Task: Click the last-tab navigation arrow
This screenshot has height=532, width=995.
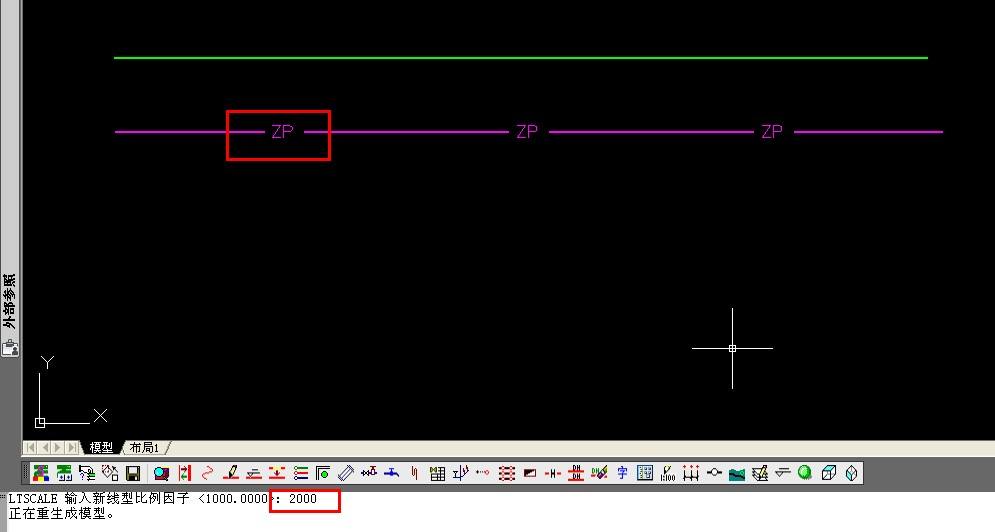Action: tap(73, 448)
